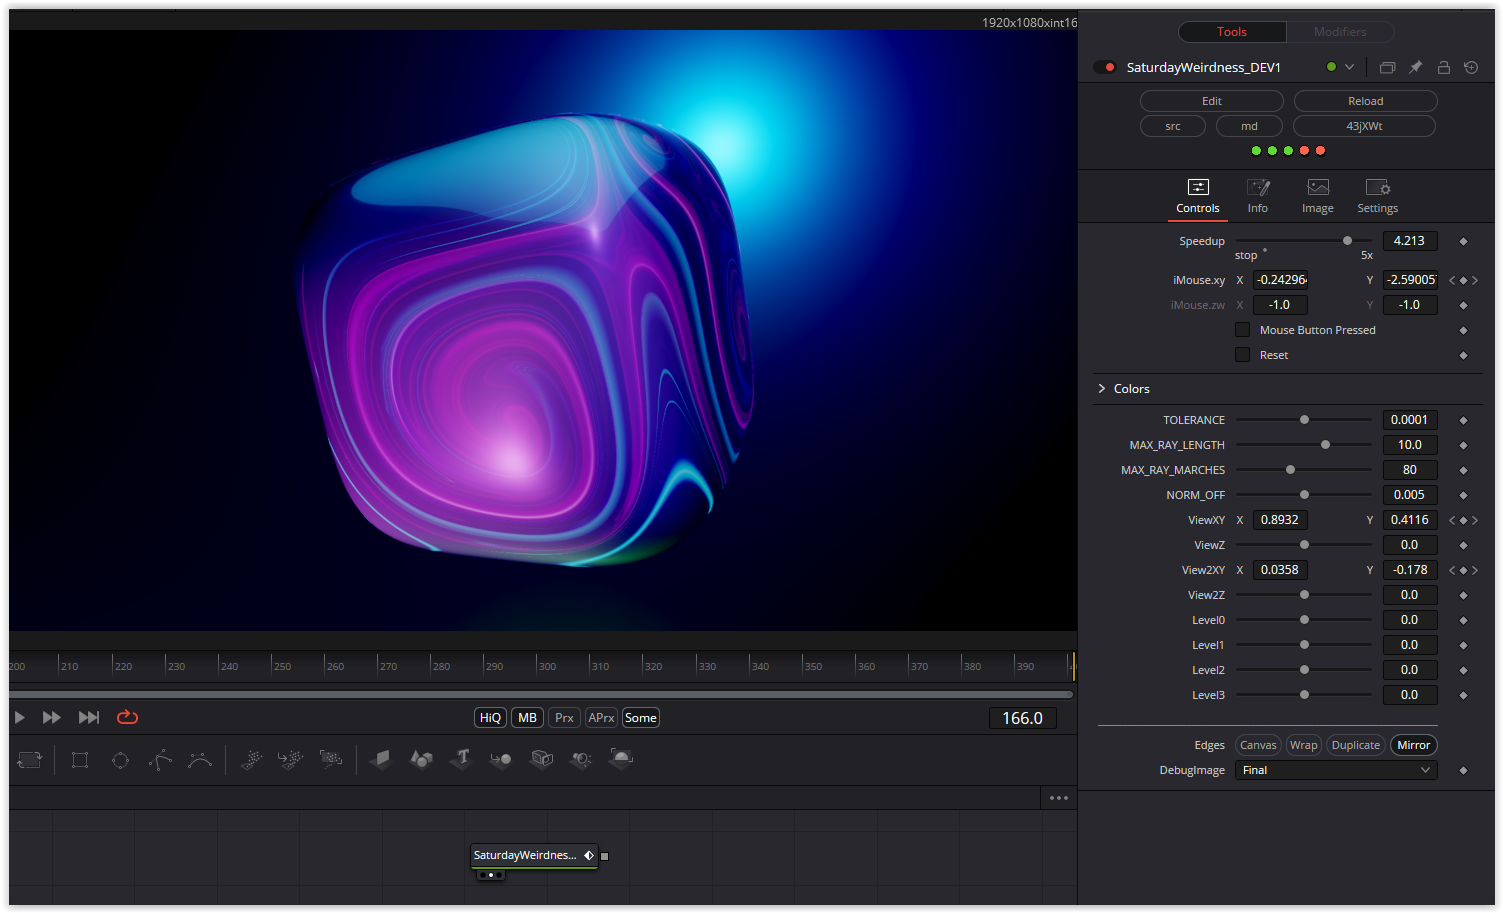Screen dimensions: 1503x913
Task: Reset tool settings with the circular arrow icon
Action: click(x=1471, y=67)
